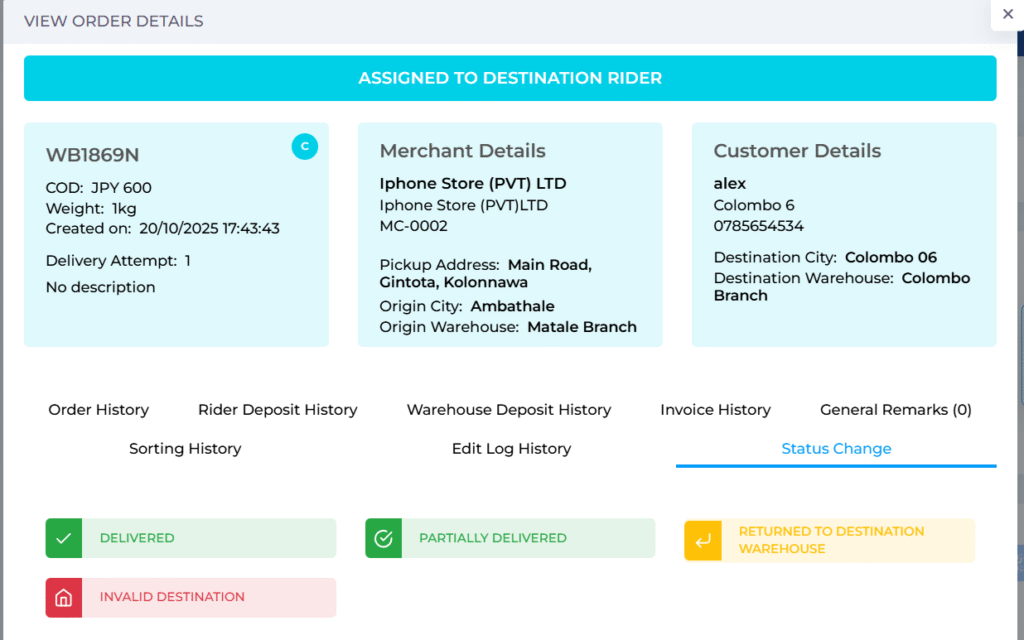
Task: Close the View Order Details dialog
Action: click(1004, 14)
